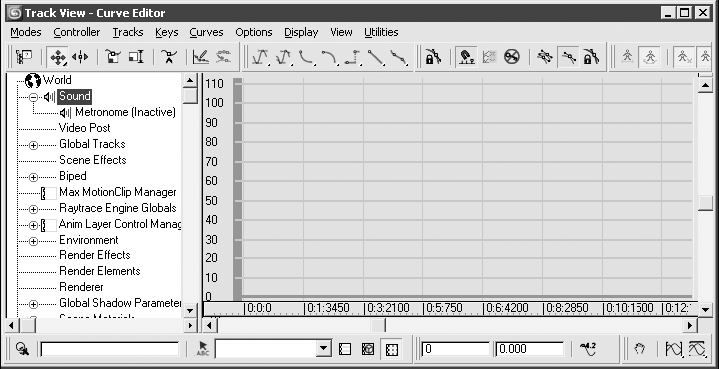
Task: Click the Lock Selection icon
Action: (x=433, y=57)
